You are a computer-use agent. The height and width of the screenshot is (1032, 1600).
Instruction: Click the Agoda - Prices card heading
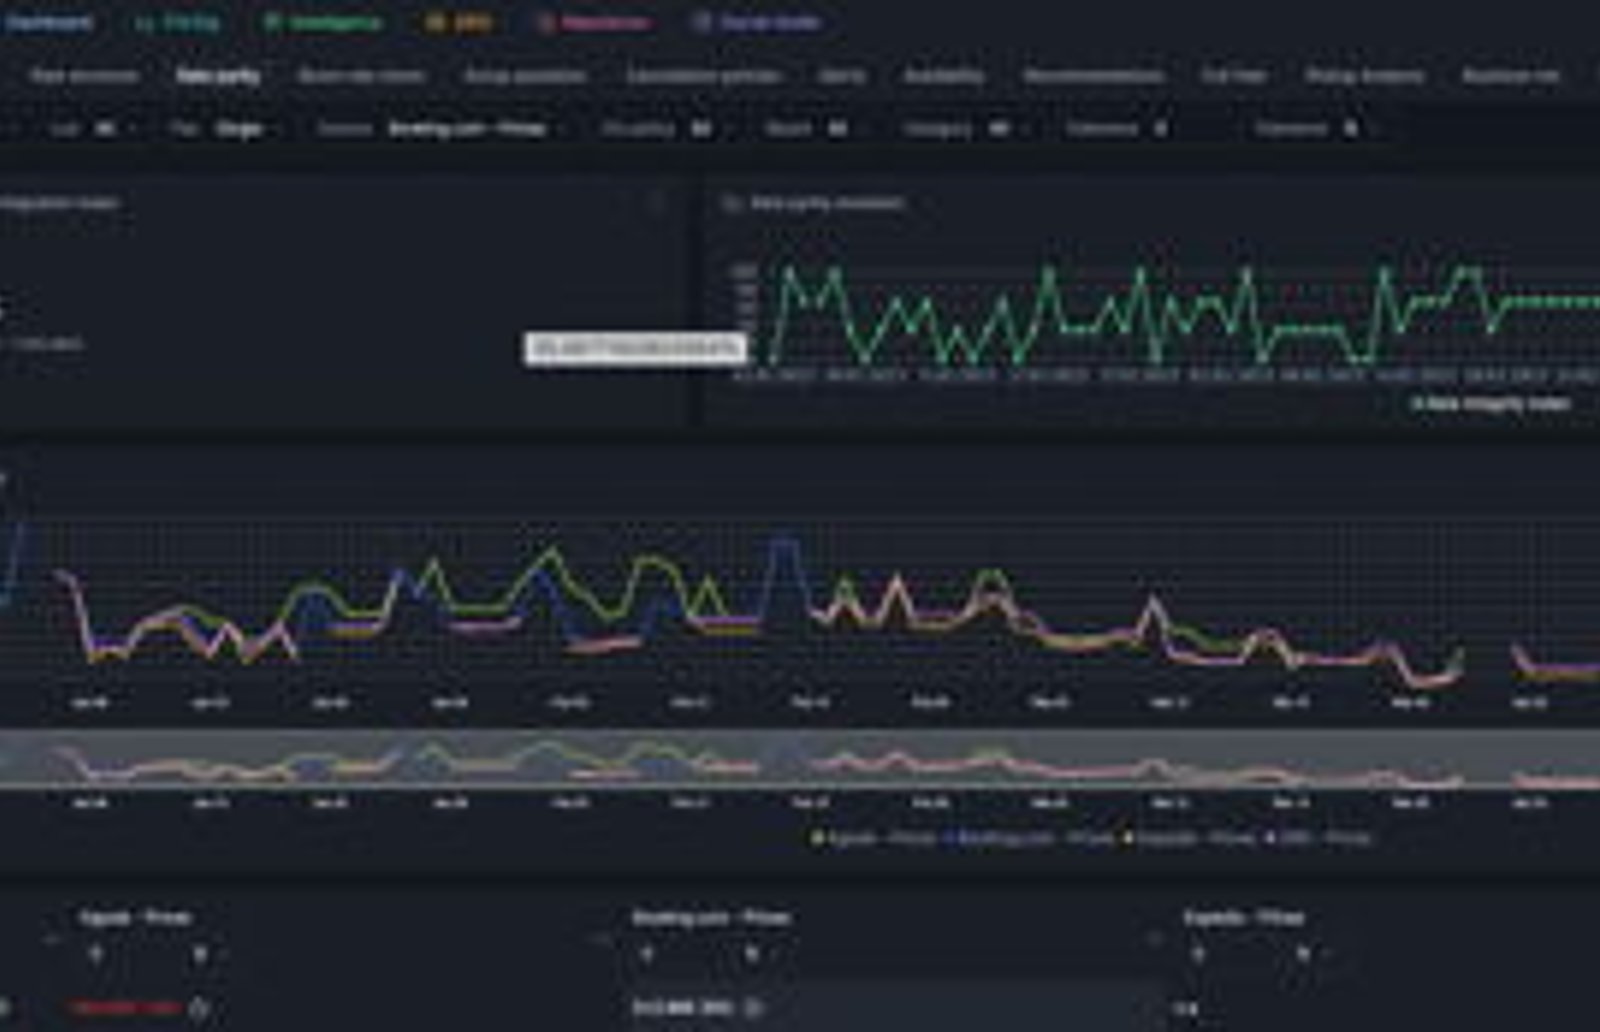(x=135, y=917)
